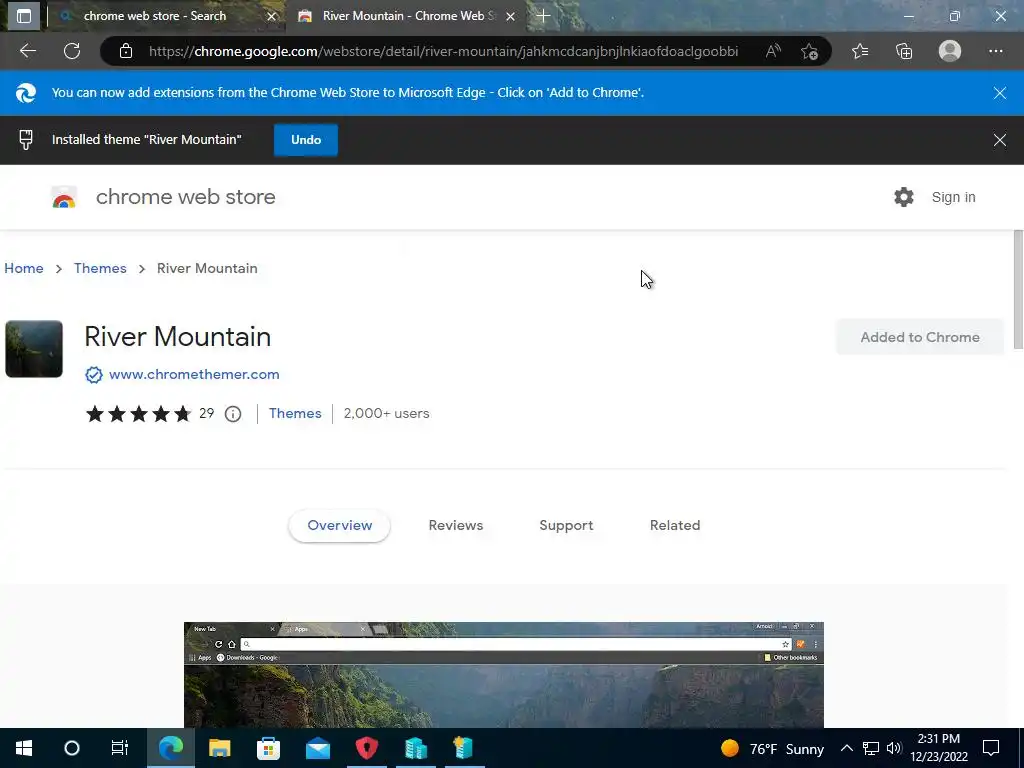
Task: Open the browser profile avatar
Action: [950, 51]
